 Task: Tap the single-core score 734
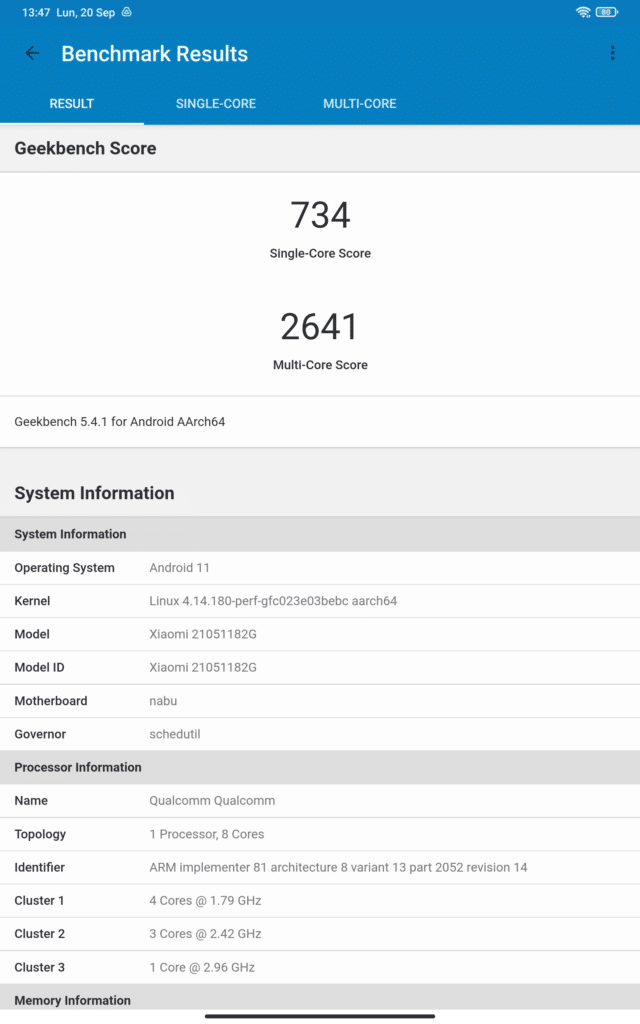click(x=320, y=216)
